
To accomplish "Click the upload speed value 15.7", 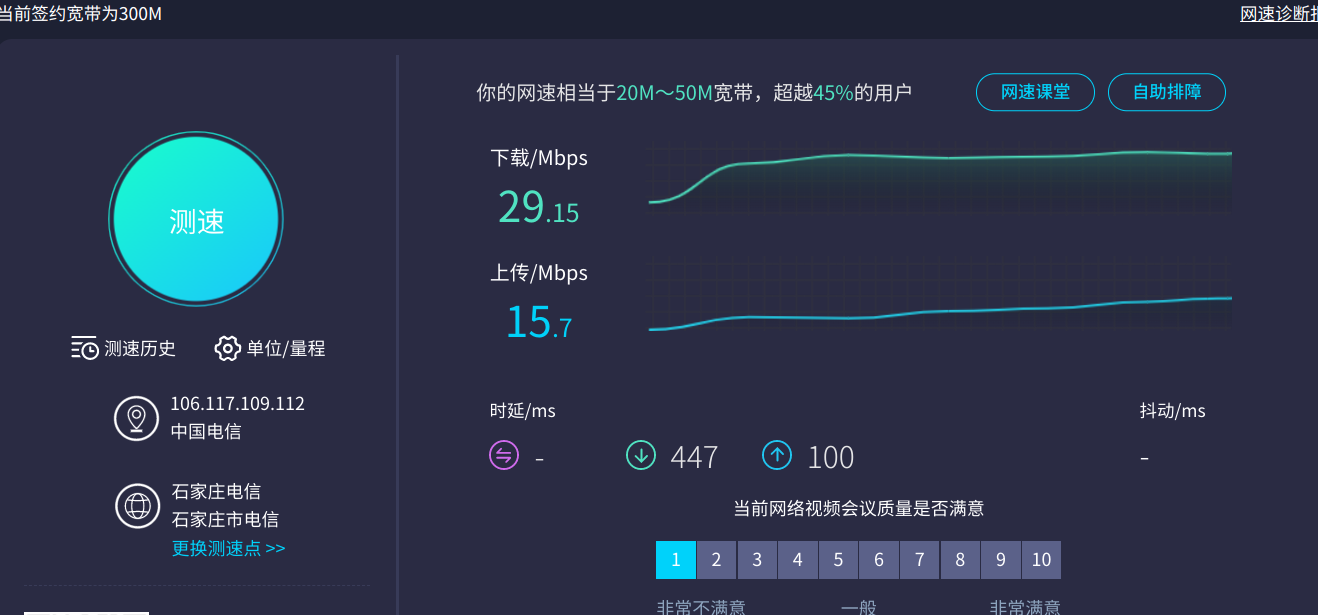I will click(538, 322).
